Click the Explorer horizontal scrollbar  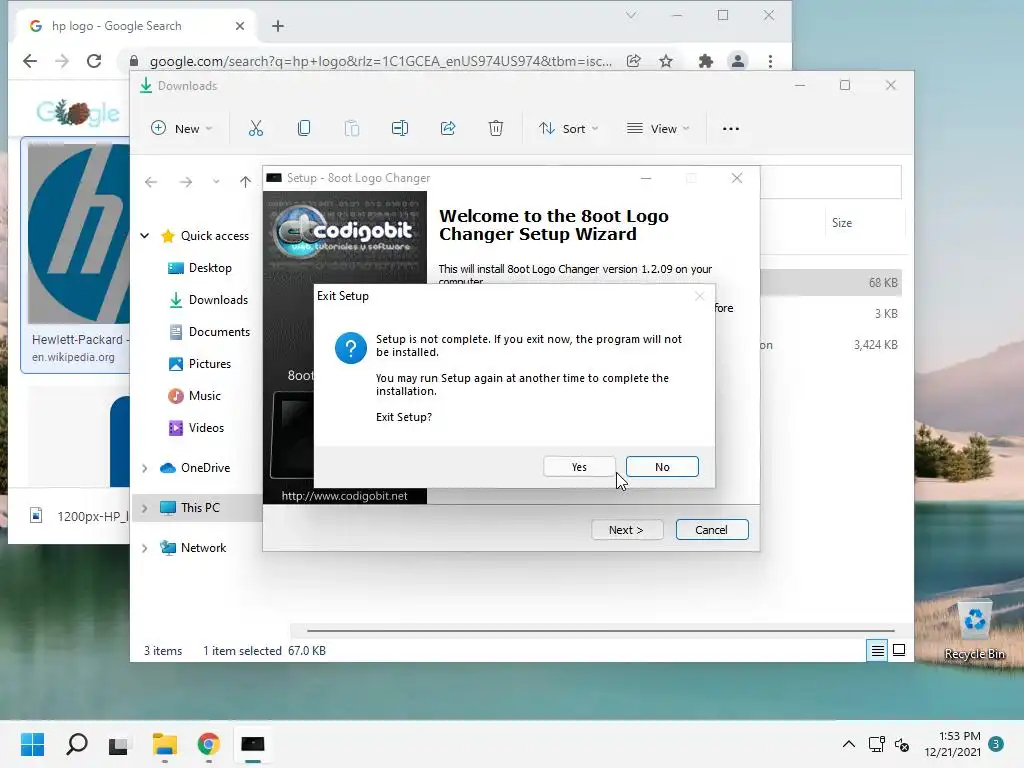point(601,631)
